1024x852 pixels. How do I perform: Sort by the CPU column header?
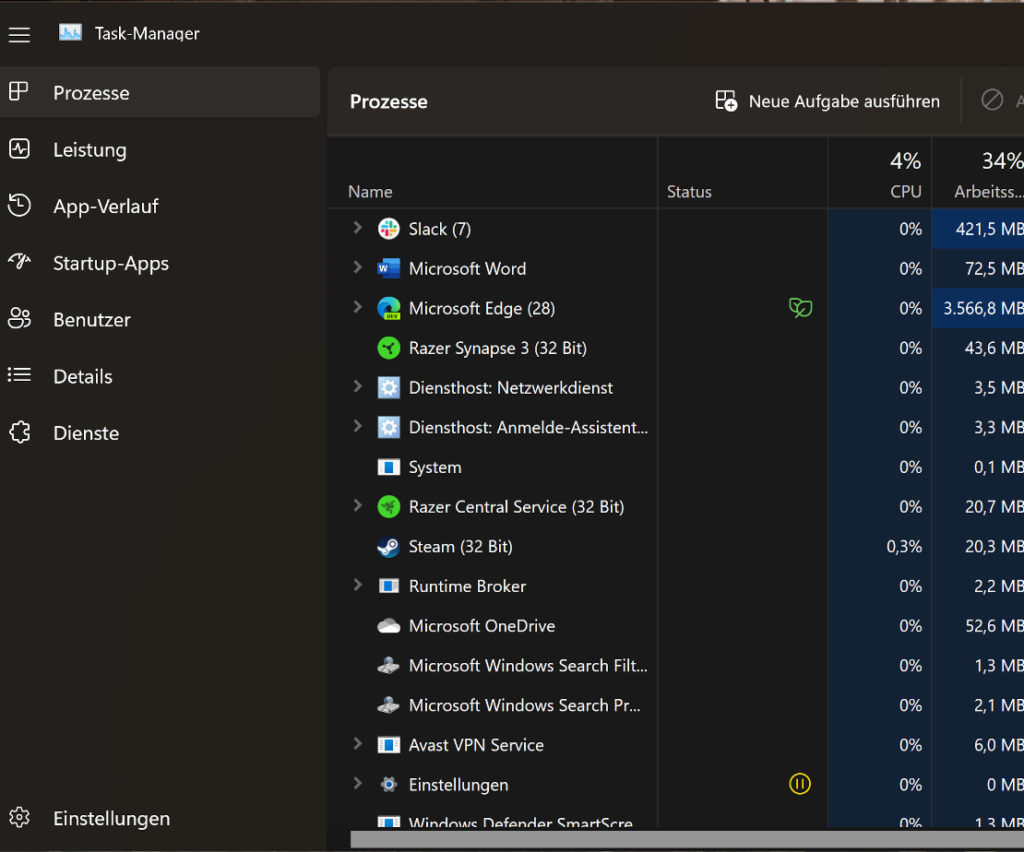pos(880,172)
